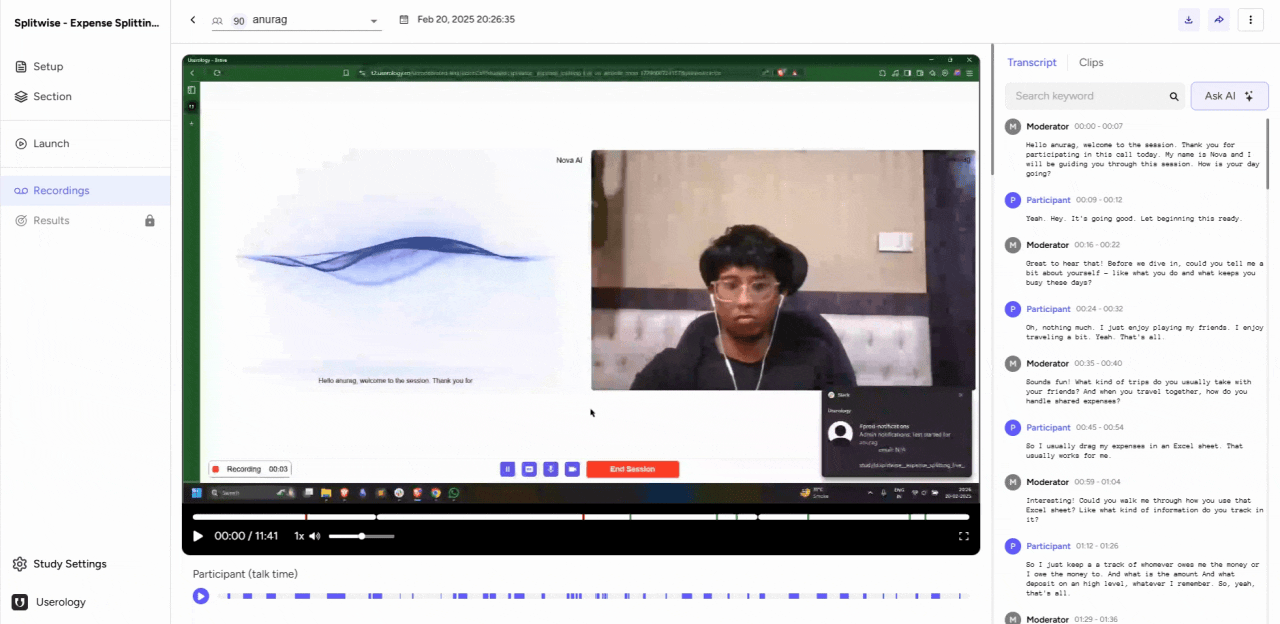
Task: Switch to the Clips tab
Action: pyautogui.click(x=1091, y=62)
